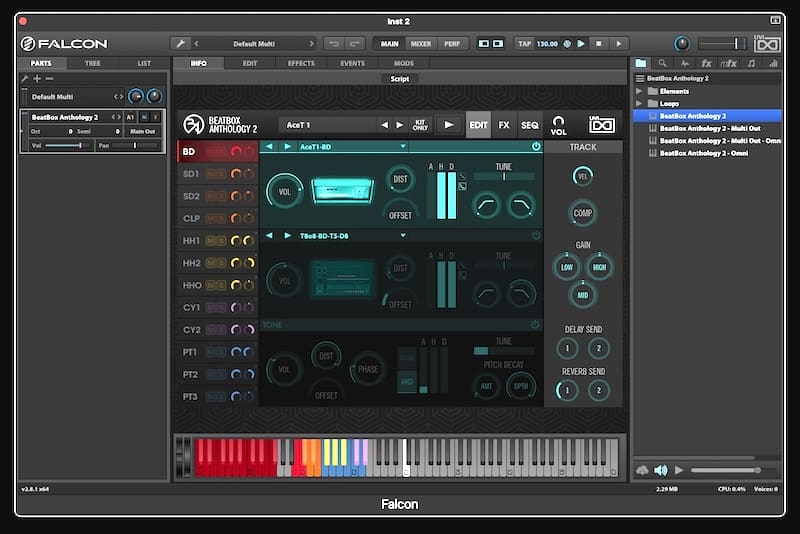Expand the Loops folder

coord(639,104)
